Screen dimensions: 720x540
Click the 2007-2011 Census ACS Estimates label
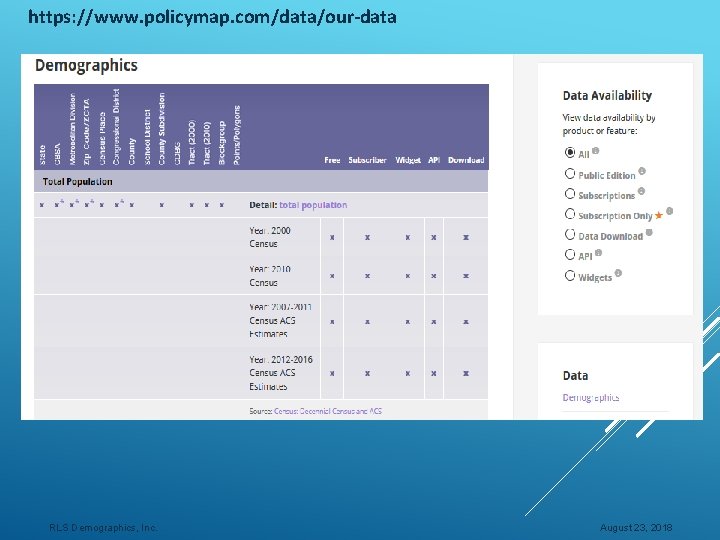coord(281,321)
